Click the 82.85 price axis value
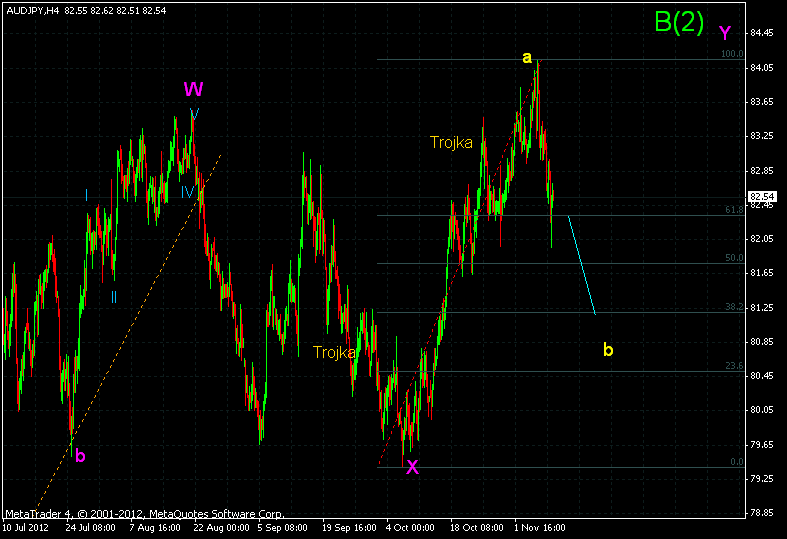Image resolution: width=787 pixels, height=539 pixels. [x=762, y=171]
